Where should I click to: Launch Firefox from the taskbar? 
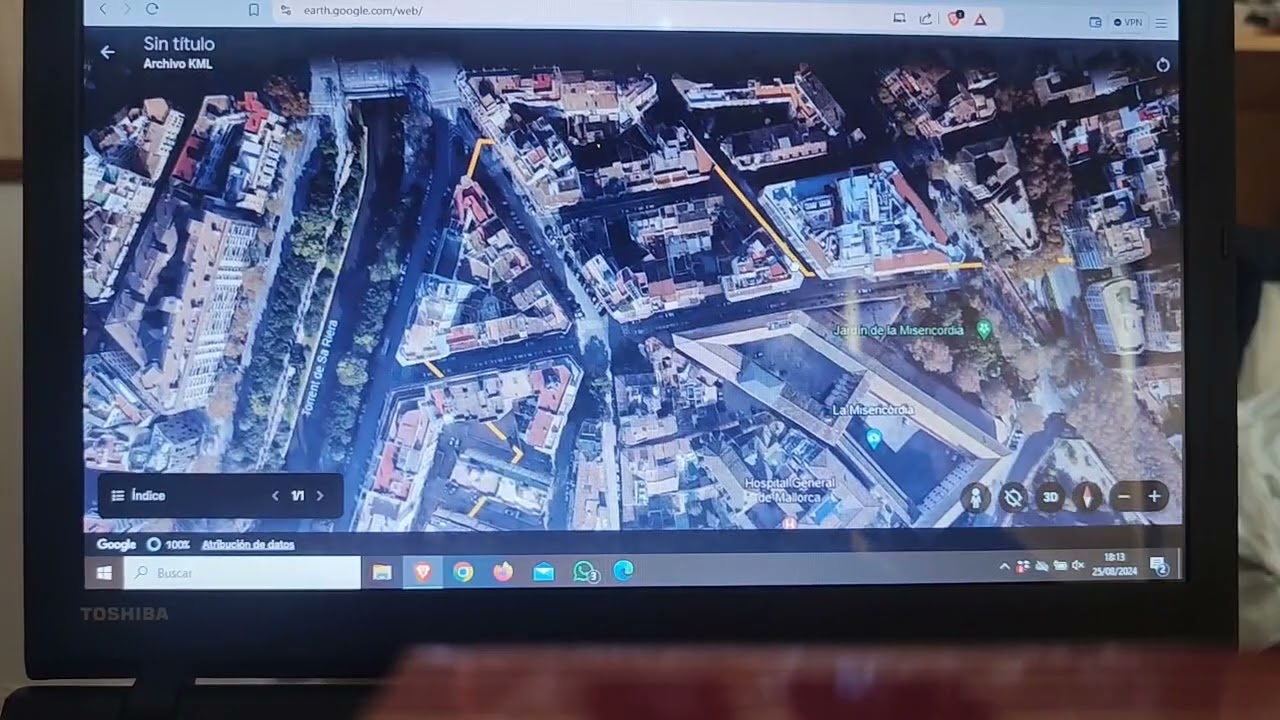[x=503, y=571]
